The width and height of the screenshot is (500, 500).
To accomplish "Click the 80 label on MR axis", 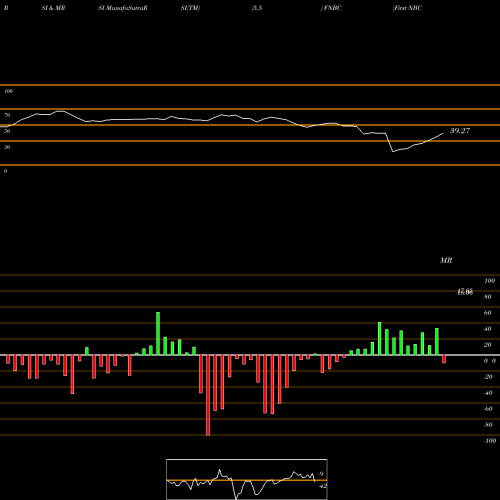I will 488,297.
